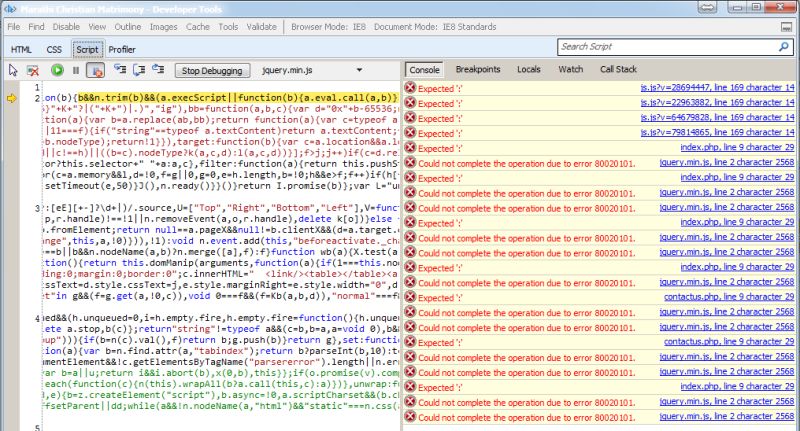Click error icon beside js.js?v=22963882 entry
Viewport: 800px width, 431px height.
(x=410, y=103)
